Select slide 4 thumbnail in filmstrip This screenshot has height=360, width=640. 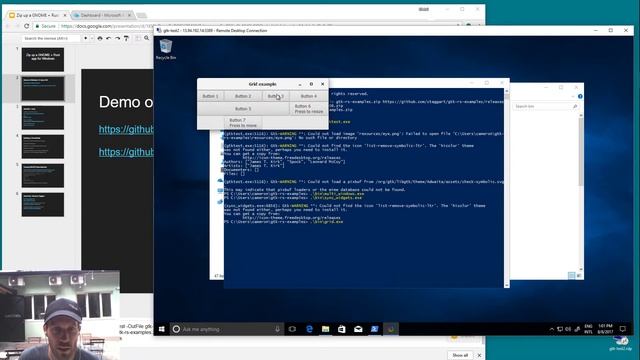(43, 147)
